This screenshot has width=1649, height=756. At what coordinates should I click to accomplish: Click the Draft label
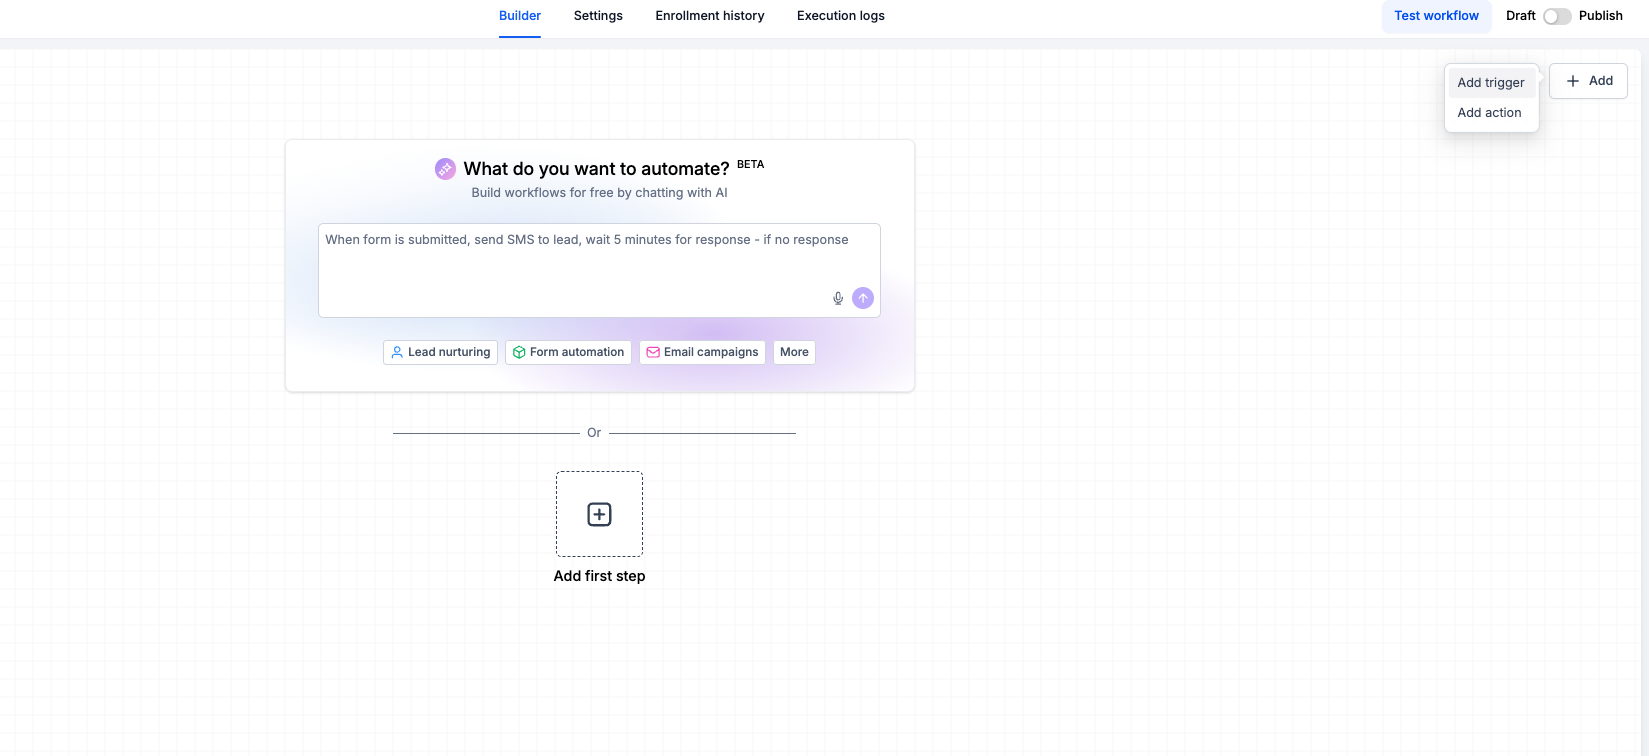[x=1521, y=16]
